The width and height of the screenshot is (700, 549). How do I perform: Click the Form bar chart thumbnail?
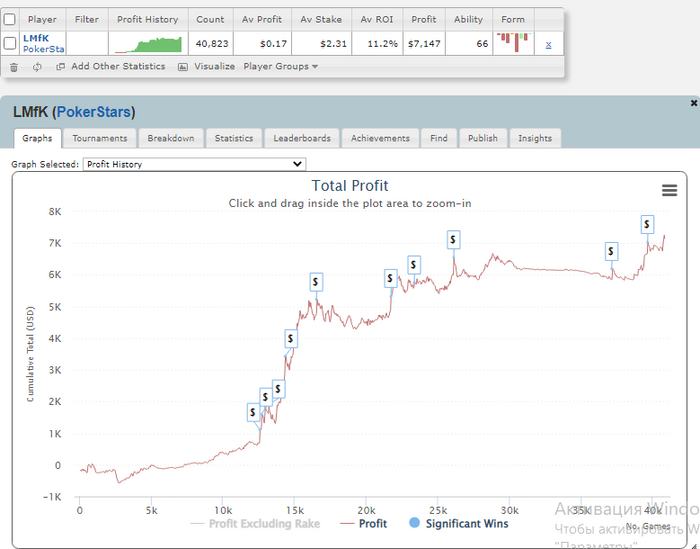(x=513, y=43)
